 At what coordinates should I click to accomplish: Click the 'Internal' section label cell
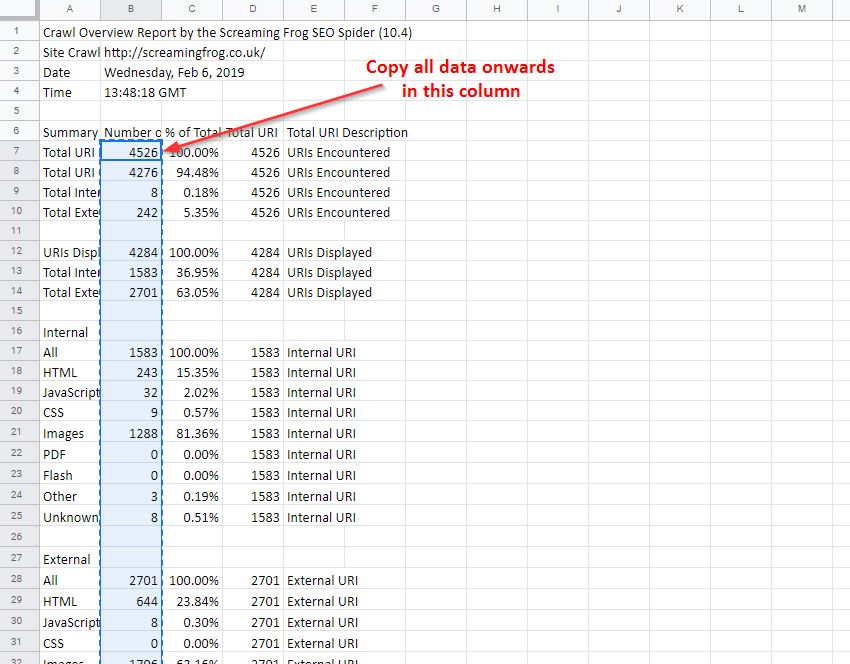[x=66, y=332]
